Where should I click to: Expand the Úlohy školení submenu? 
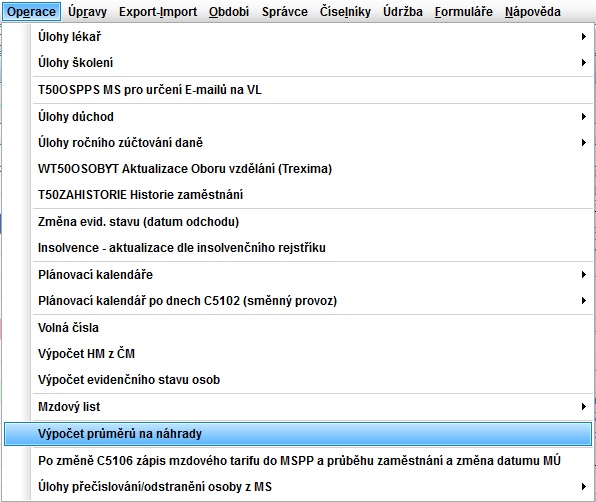[x=312, y=63]
